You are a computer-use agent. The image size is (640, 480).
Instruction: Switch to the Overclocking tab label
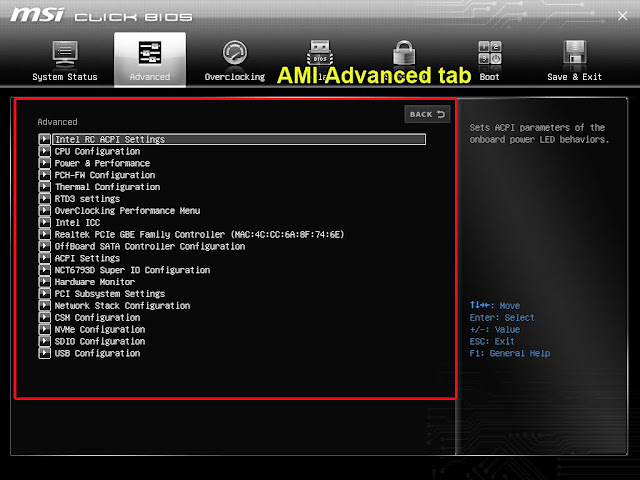pyautogui.click(x=235, y=77)
